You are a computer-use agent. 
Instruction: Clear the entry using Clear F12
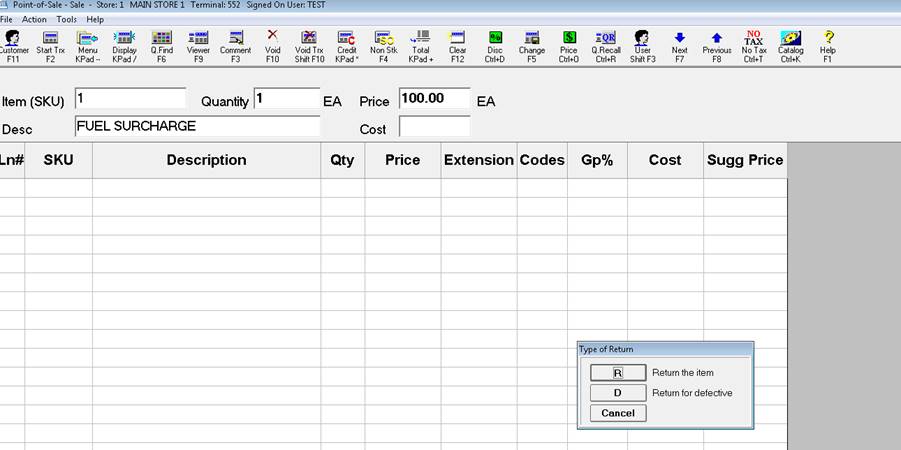(x=457, y=45)
